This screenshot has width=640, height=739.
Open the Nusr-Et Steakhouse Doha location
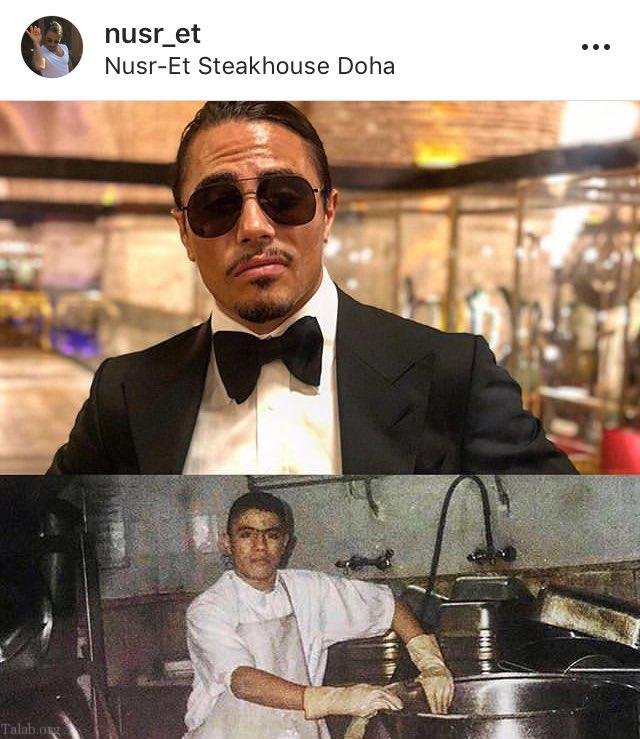click(x=249, y=66)
